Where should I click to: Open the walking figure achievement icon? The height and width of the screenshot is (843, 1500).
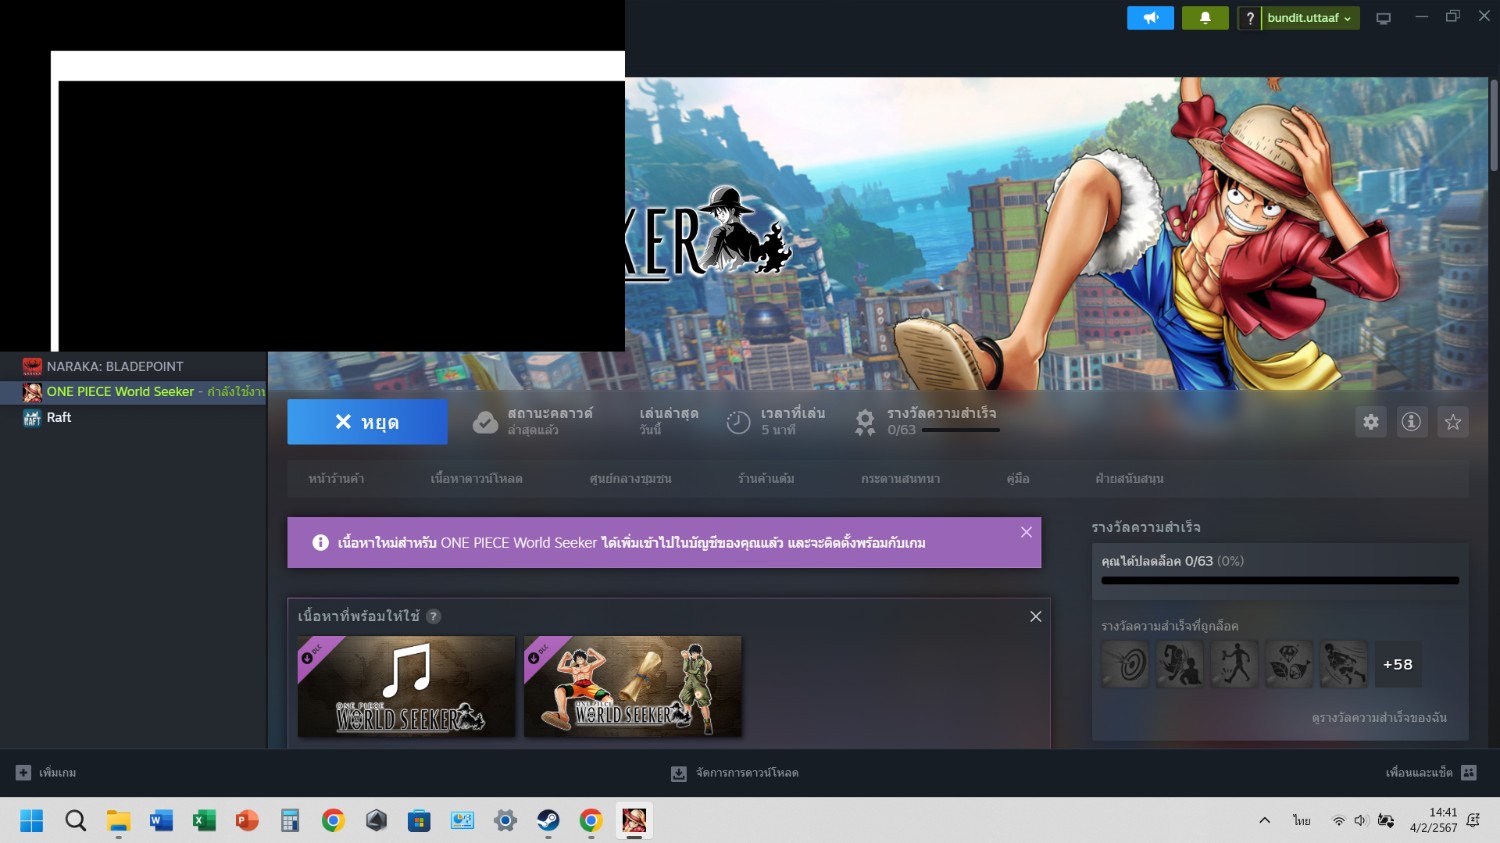point(1234,664)
